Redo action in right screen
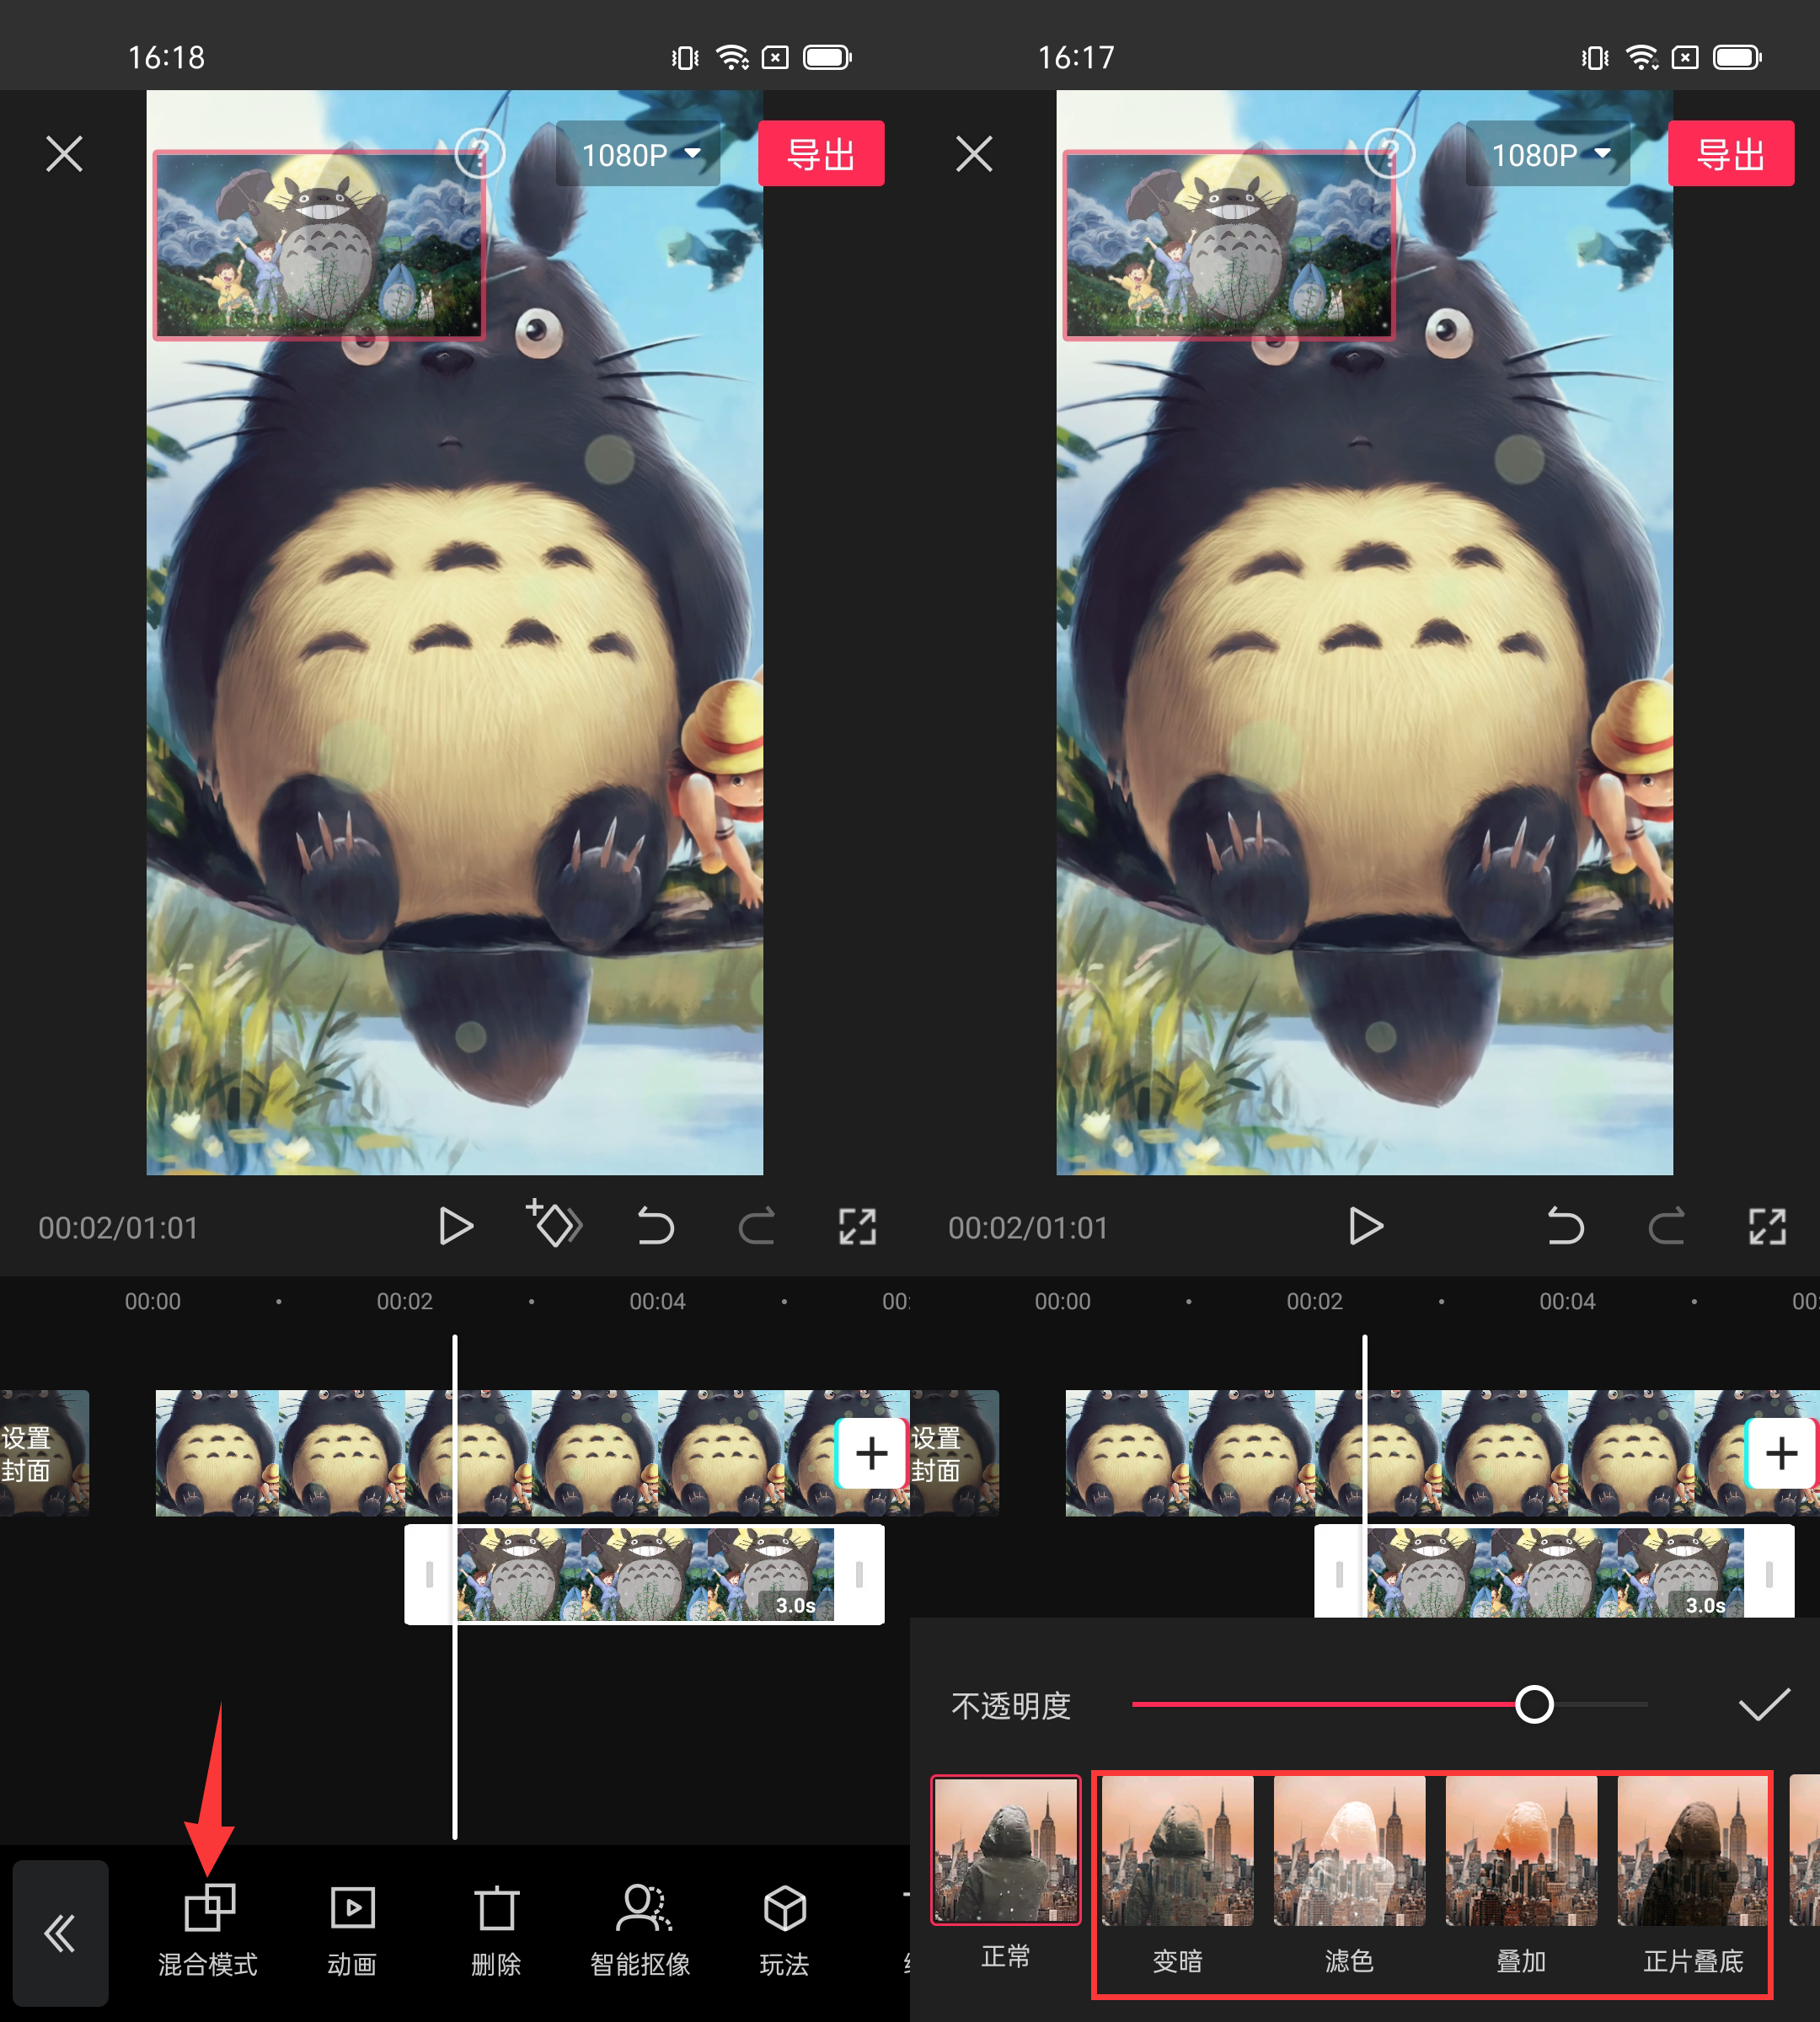 (1666, 1226)
